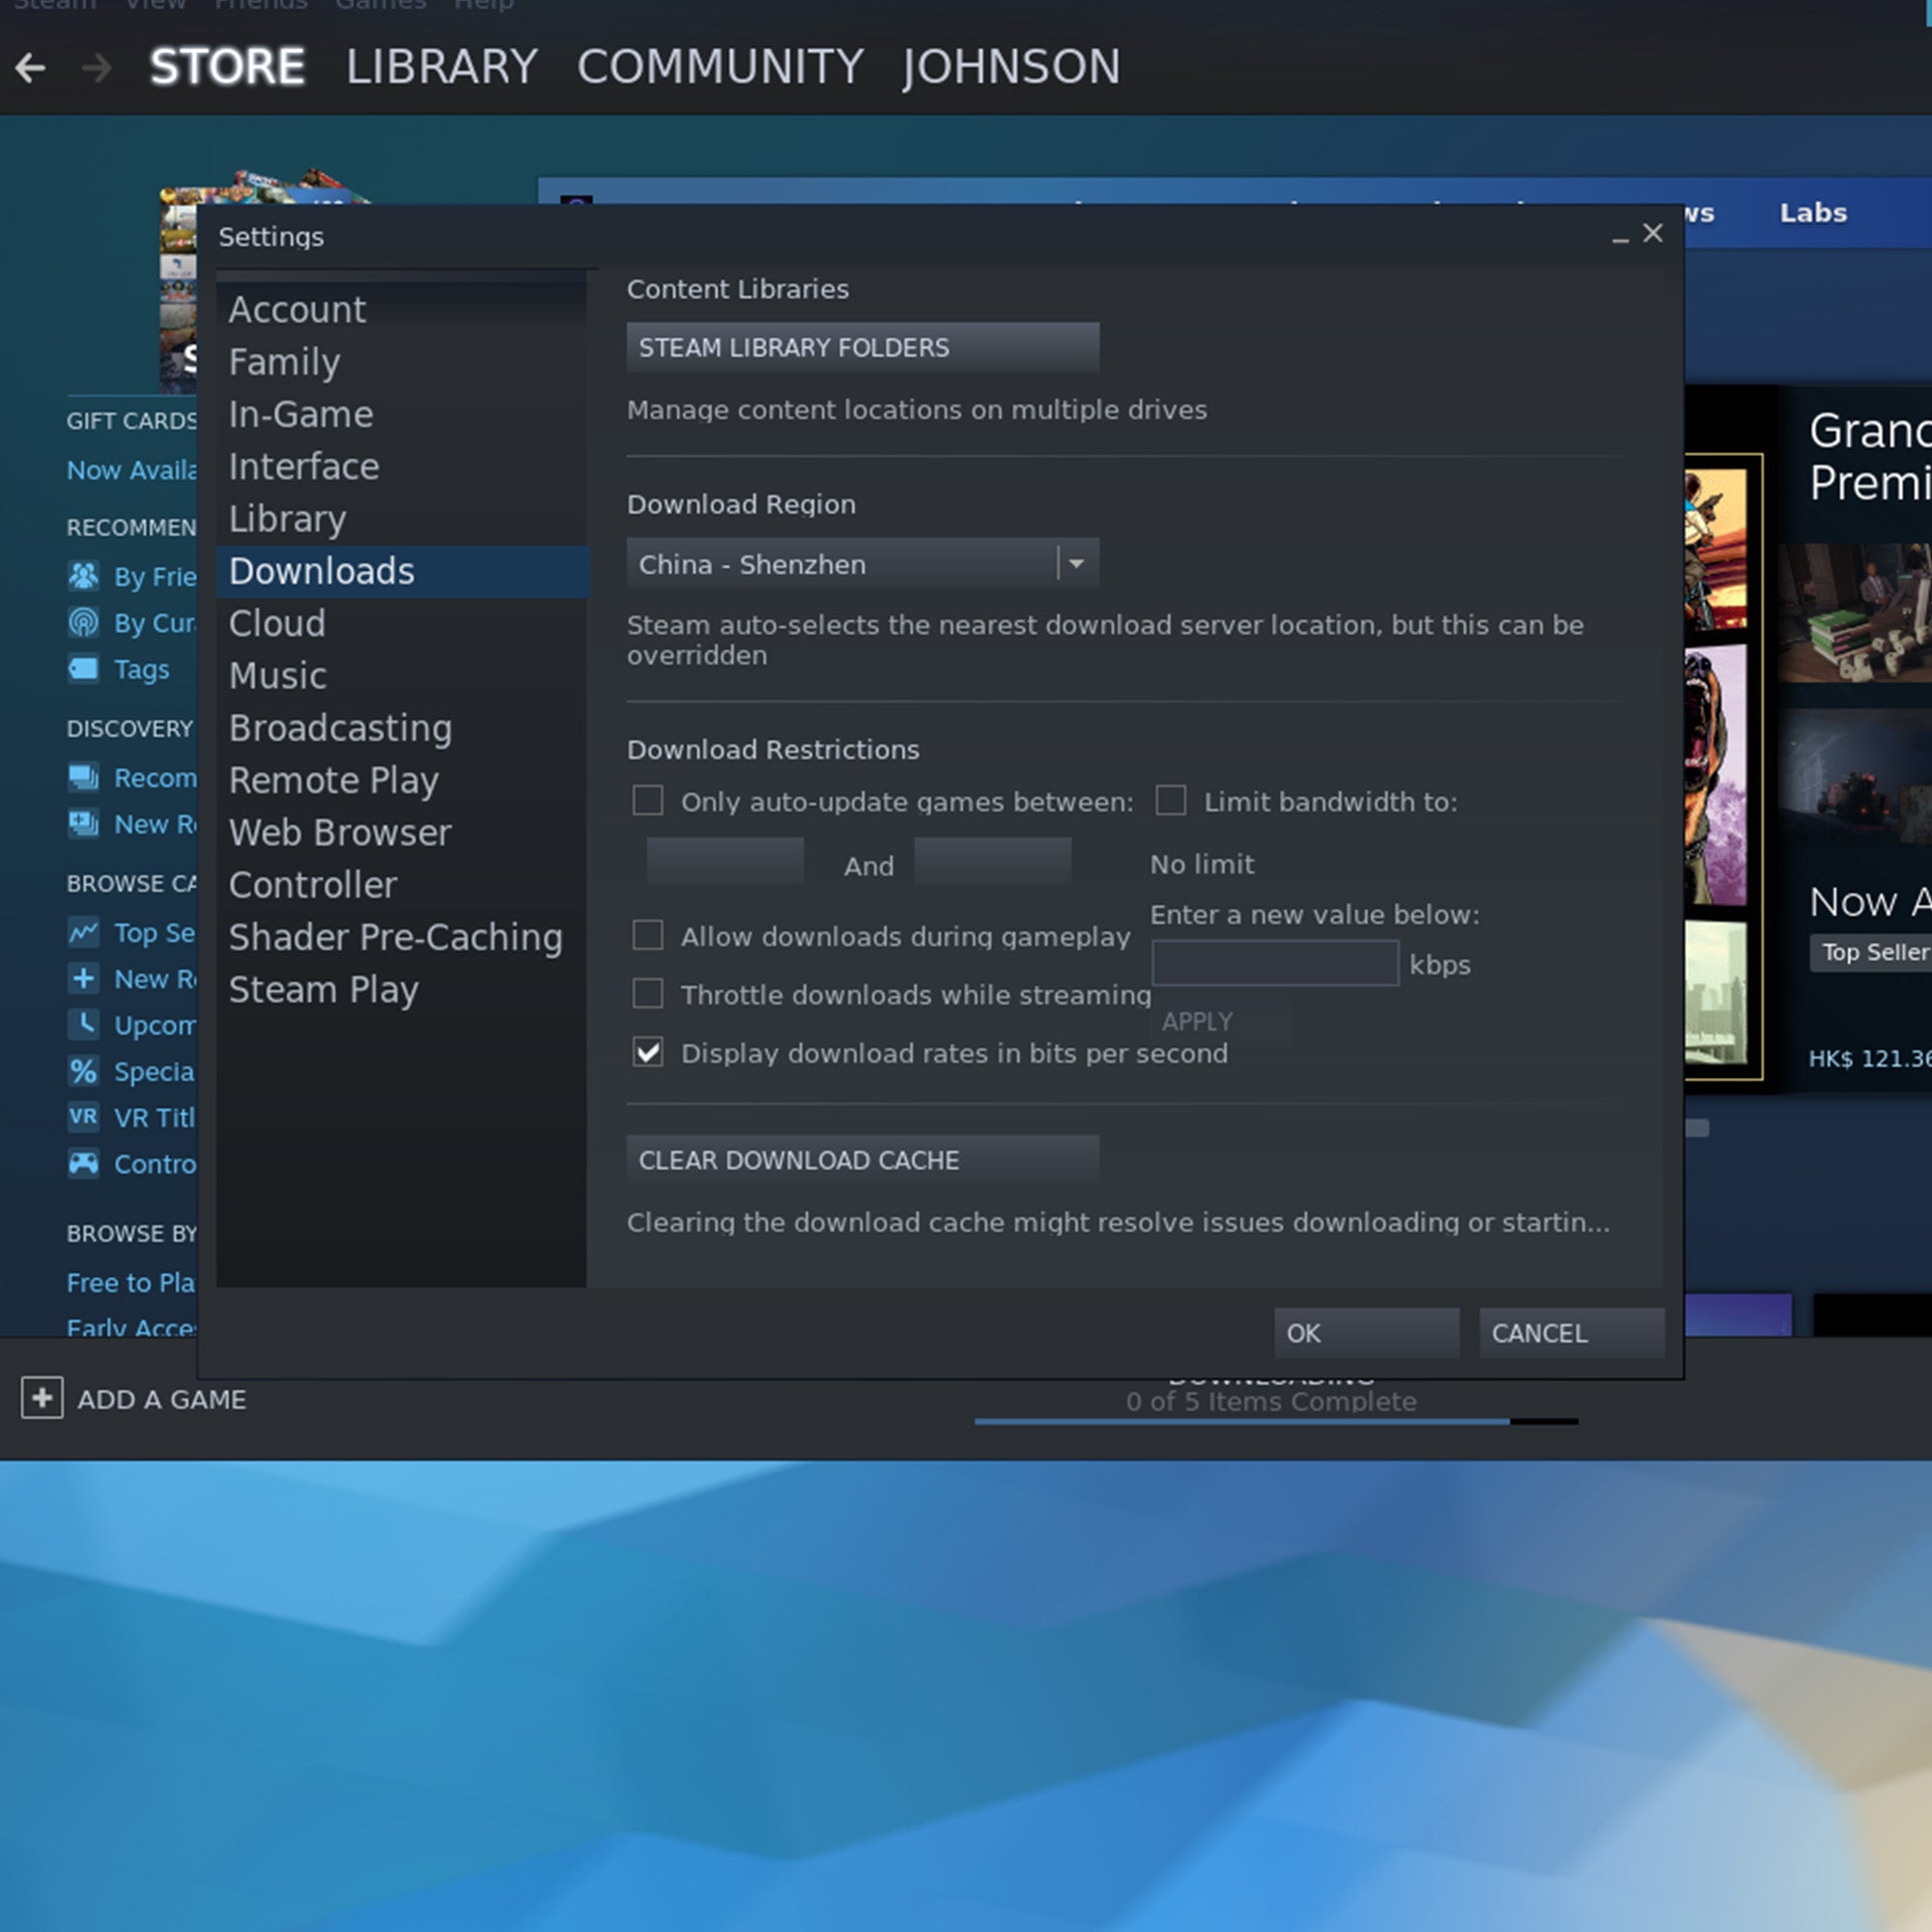Click the Controller gamepad icon in store sidebar
The height and width of the screenshot is (1932, 1932).
pos(83,1163)
